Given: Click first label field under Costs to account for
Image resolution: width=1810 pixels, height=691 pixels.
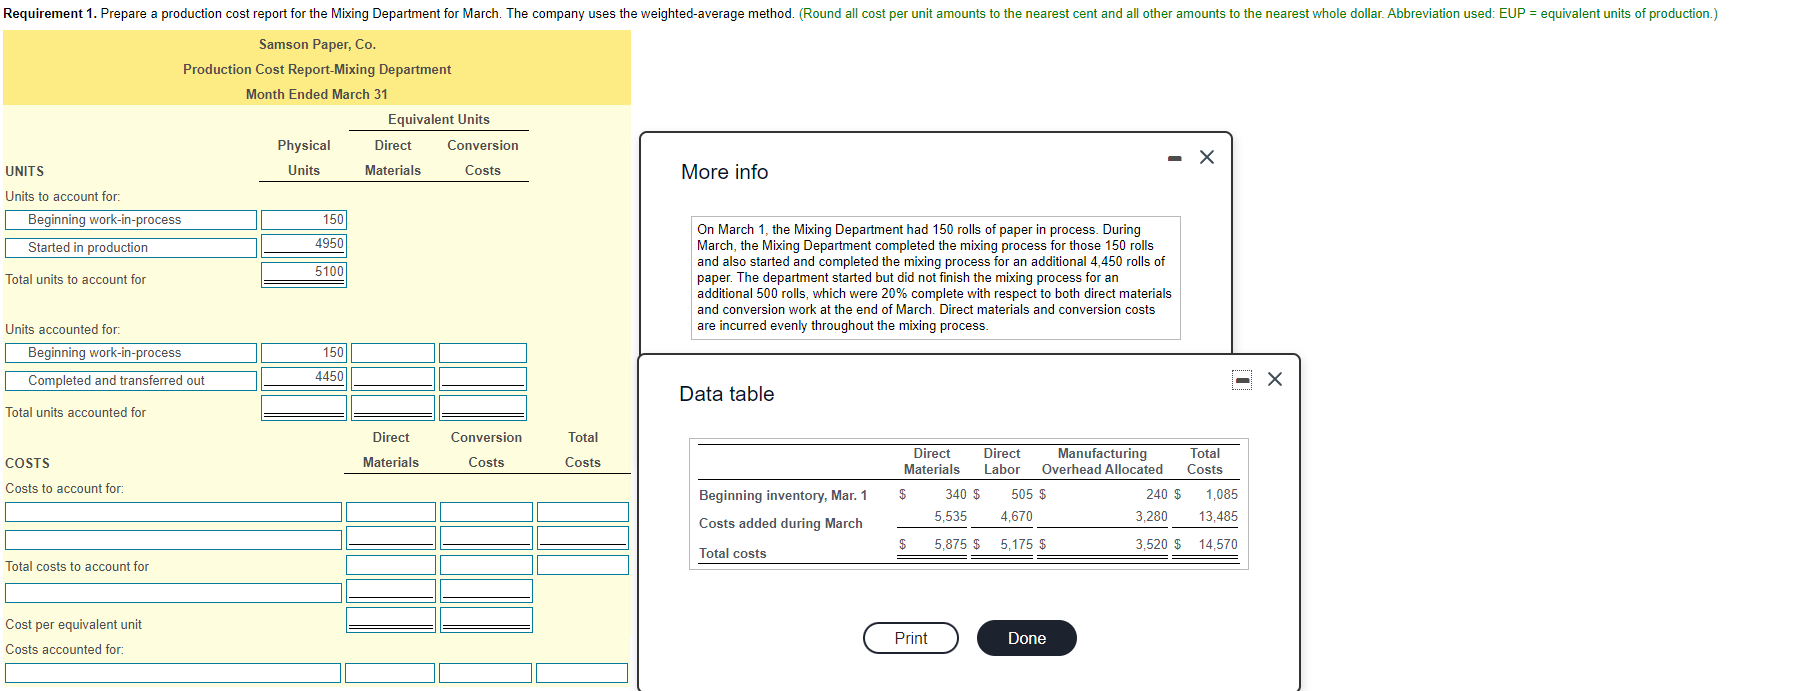Looking at the screenshot, I should point(174,512).
